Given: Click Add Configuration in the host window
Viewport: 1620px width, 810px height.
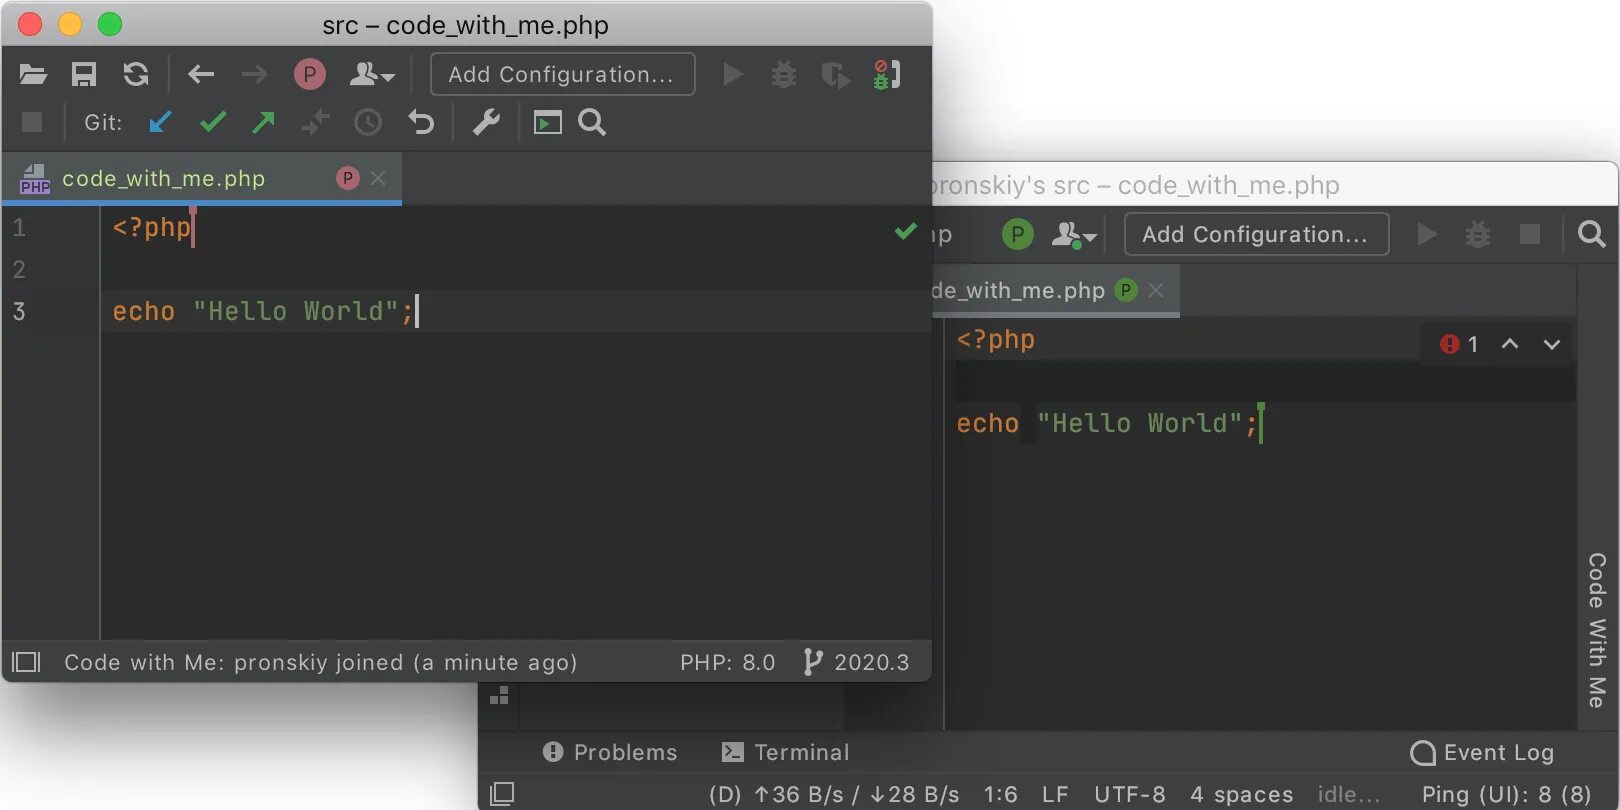Looking at the screenshot, I should pos(562,75).
